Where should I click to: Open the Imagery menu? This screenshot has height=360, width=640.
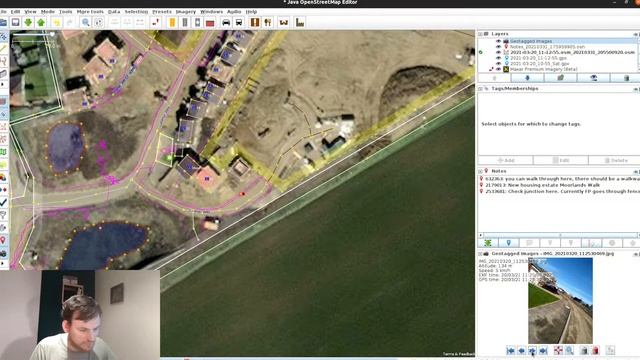point(186,12)
